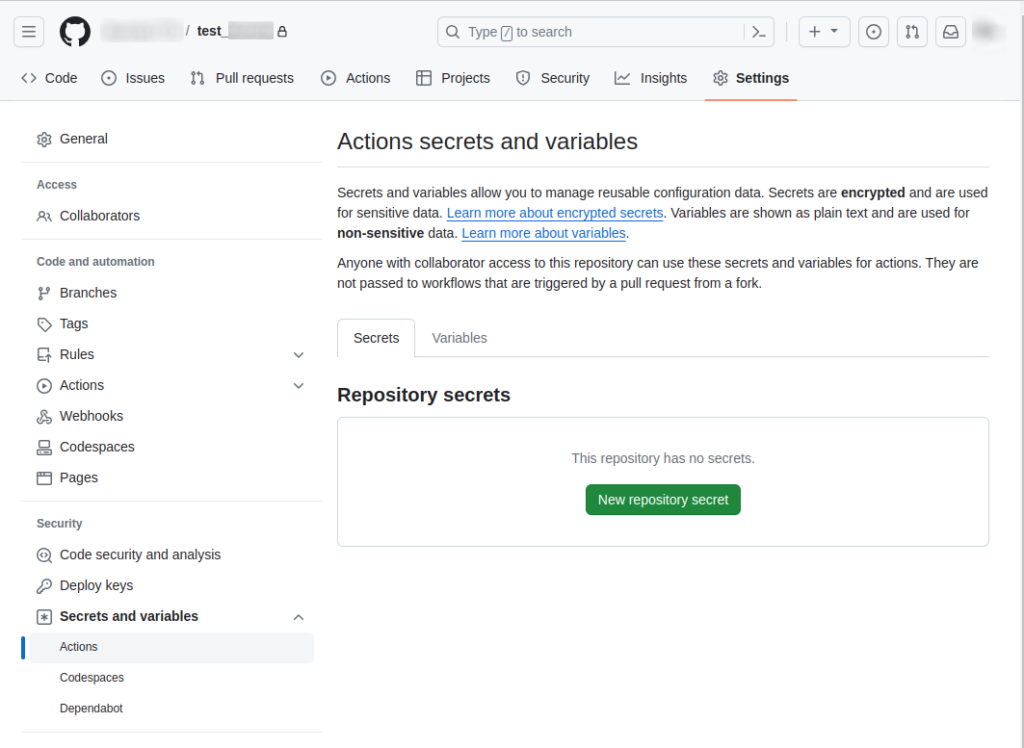Image resolution: width=1024 pixels, height=748 pixels.
Task: Open pull requests icon in header
Action: point(912,32)
